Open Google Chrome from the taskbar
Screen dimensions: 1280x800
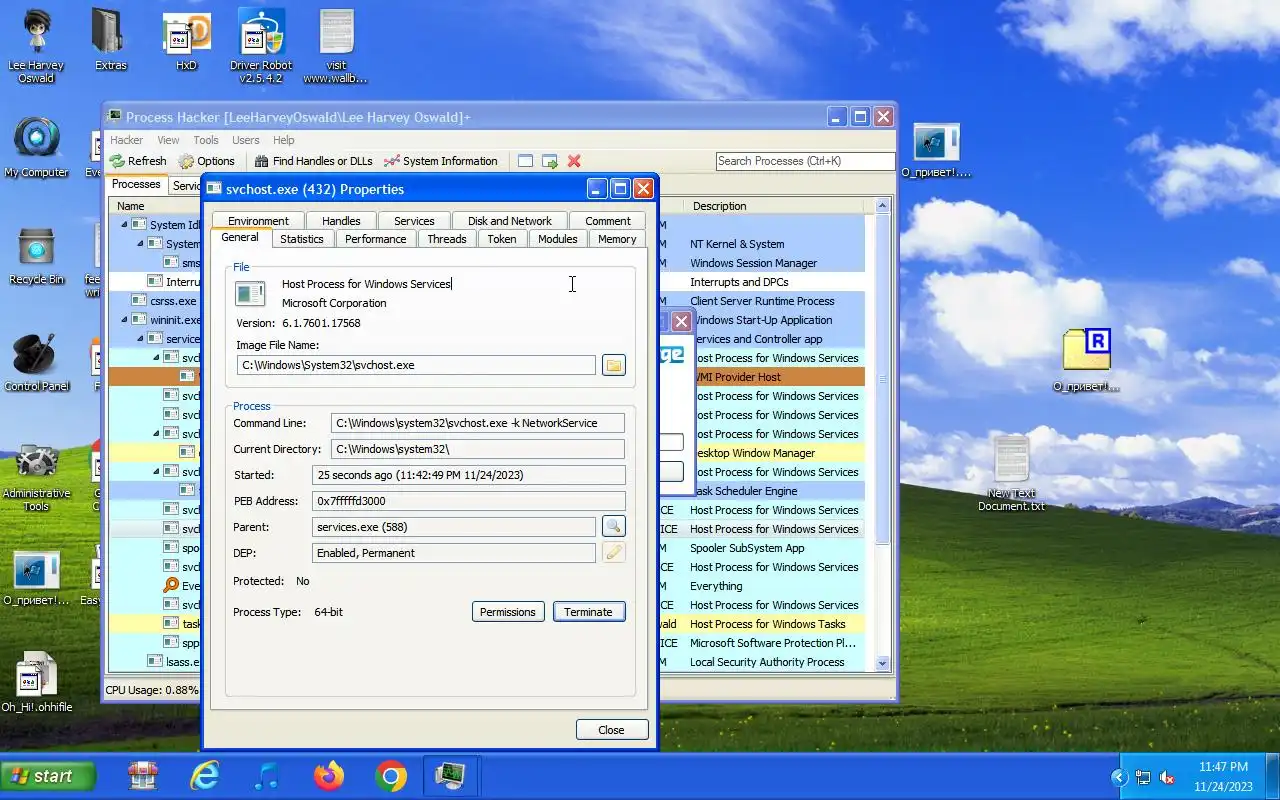pyautogui.click(x=391, y=776)
